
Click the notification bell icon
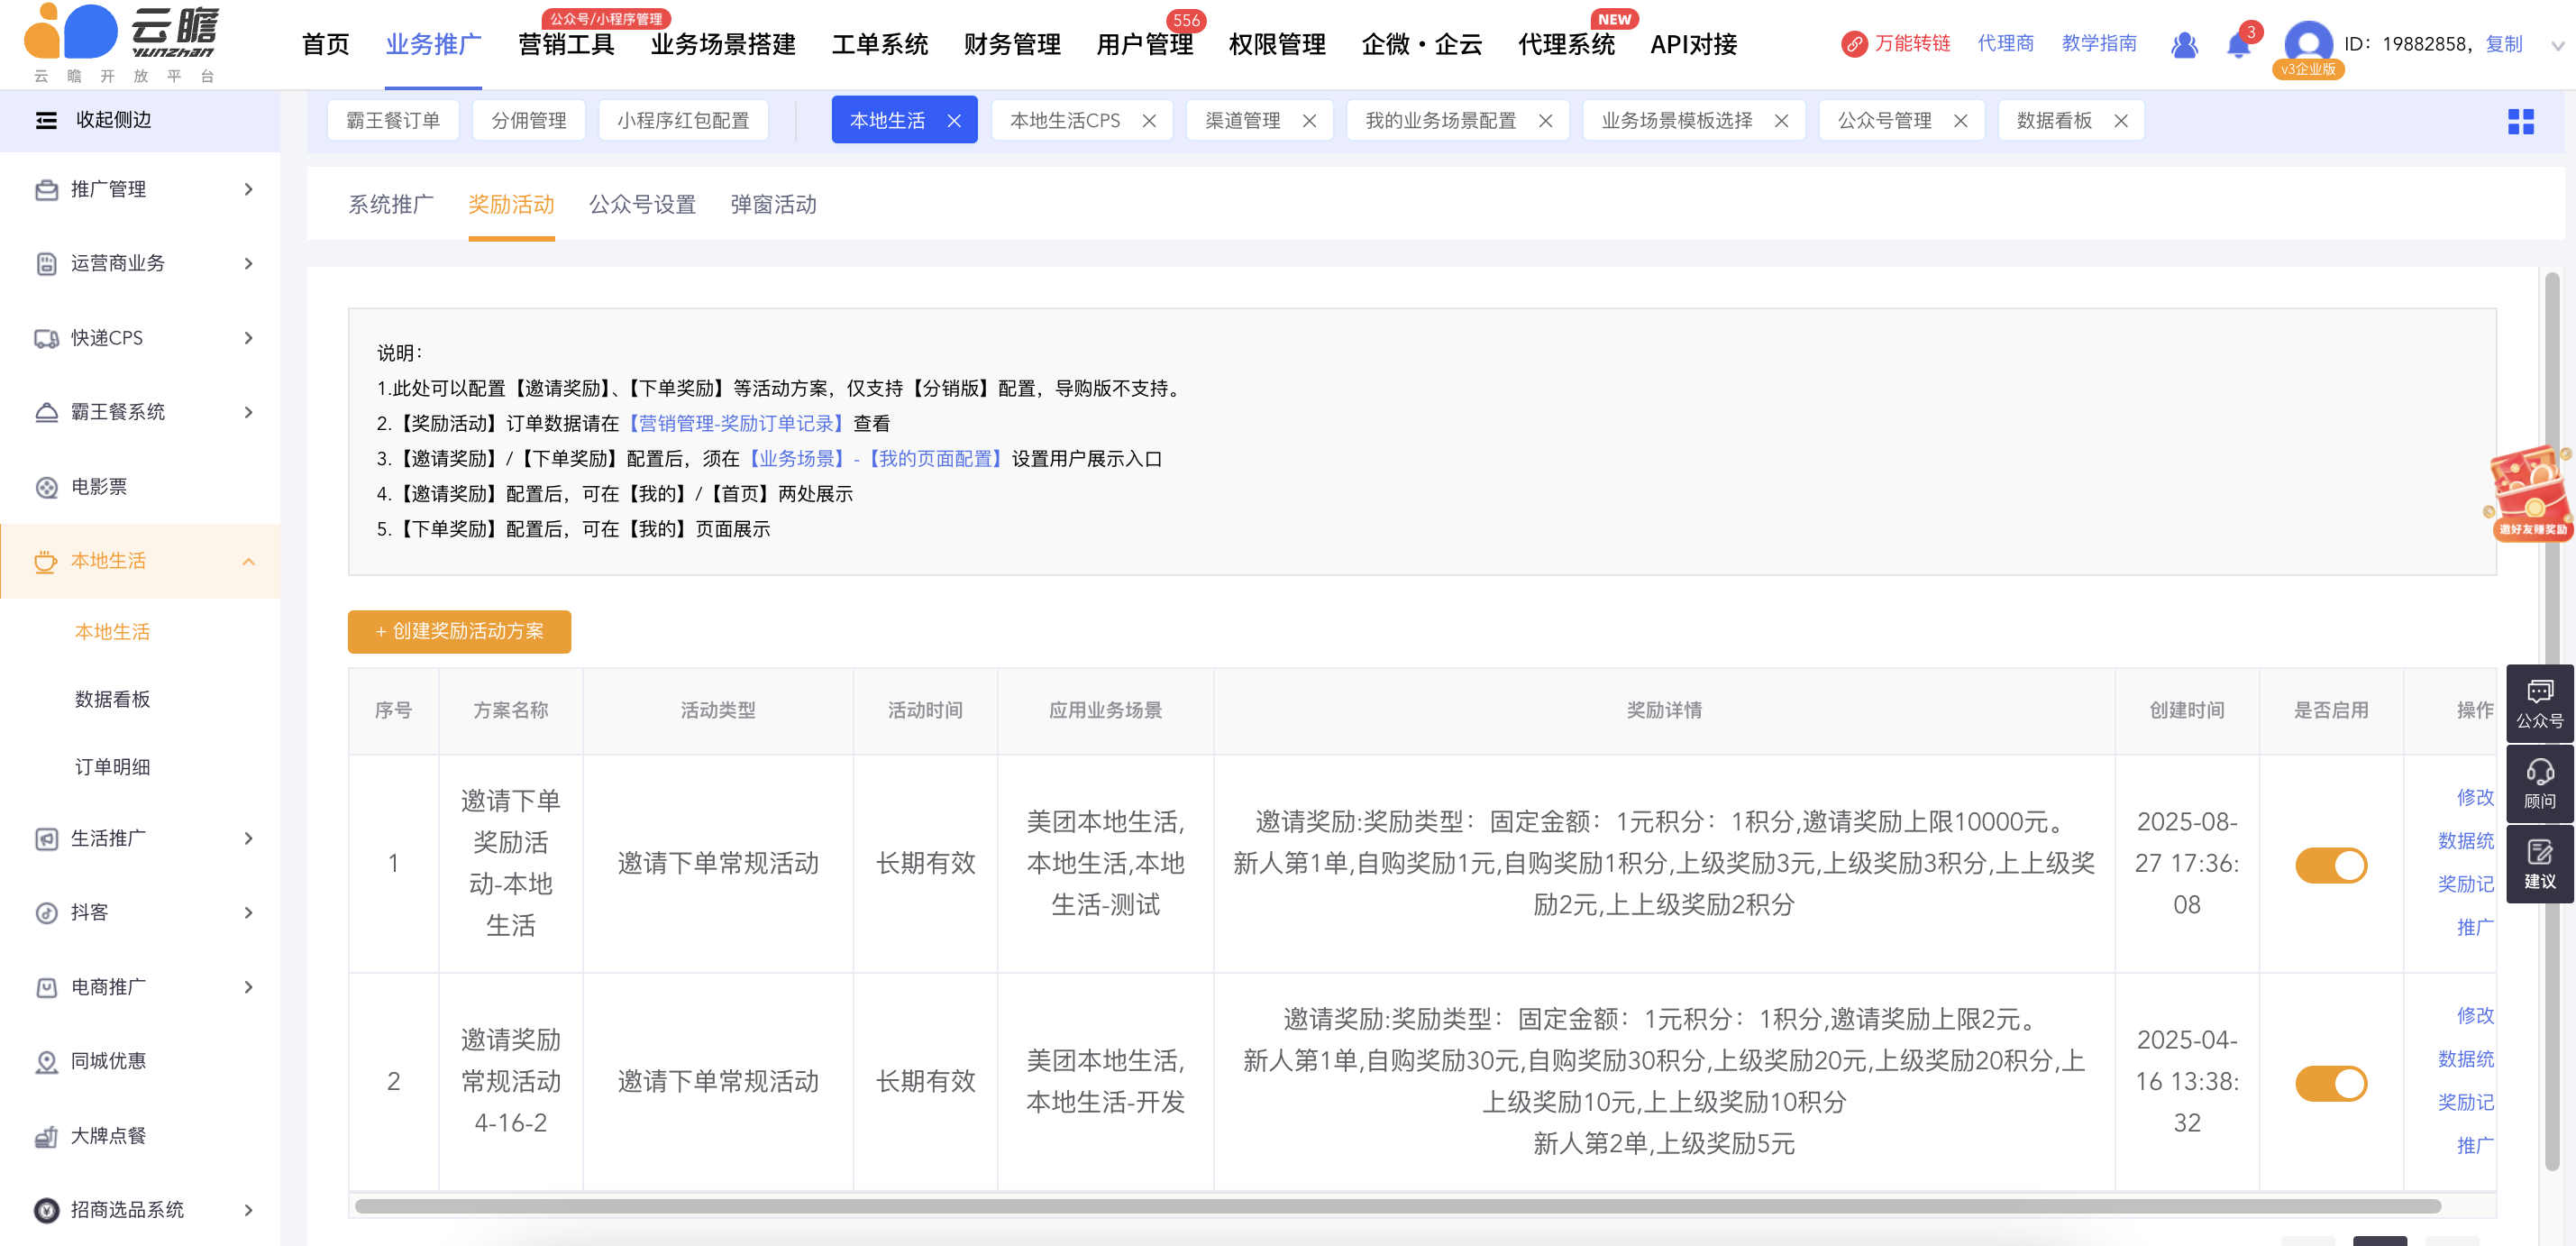(2238, 45)
